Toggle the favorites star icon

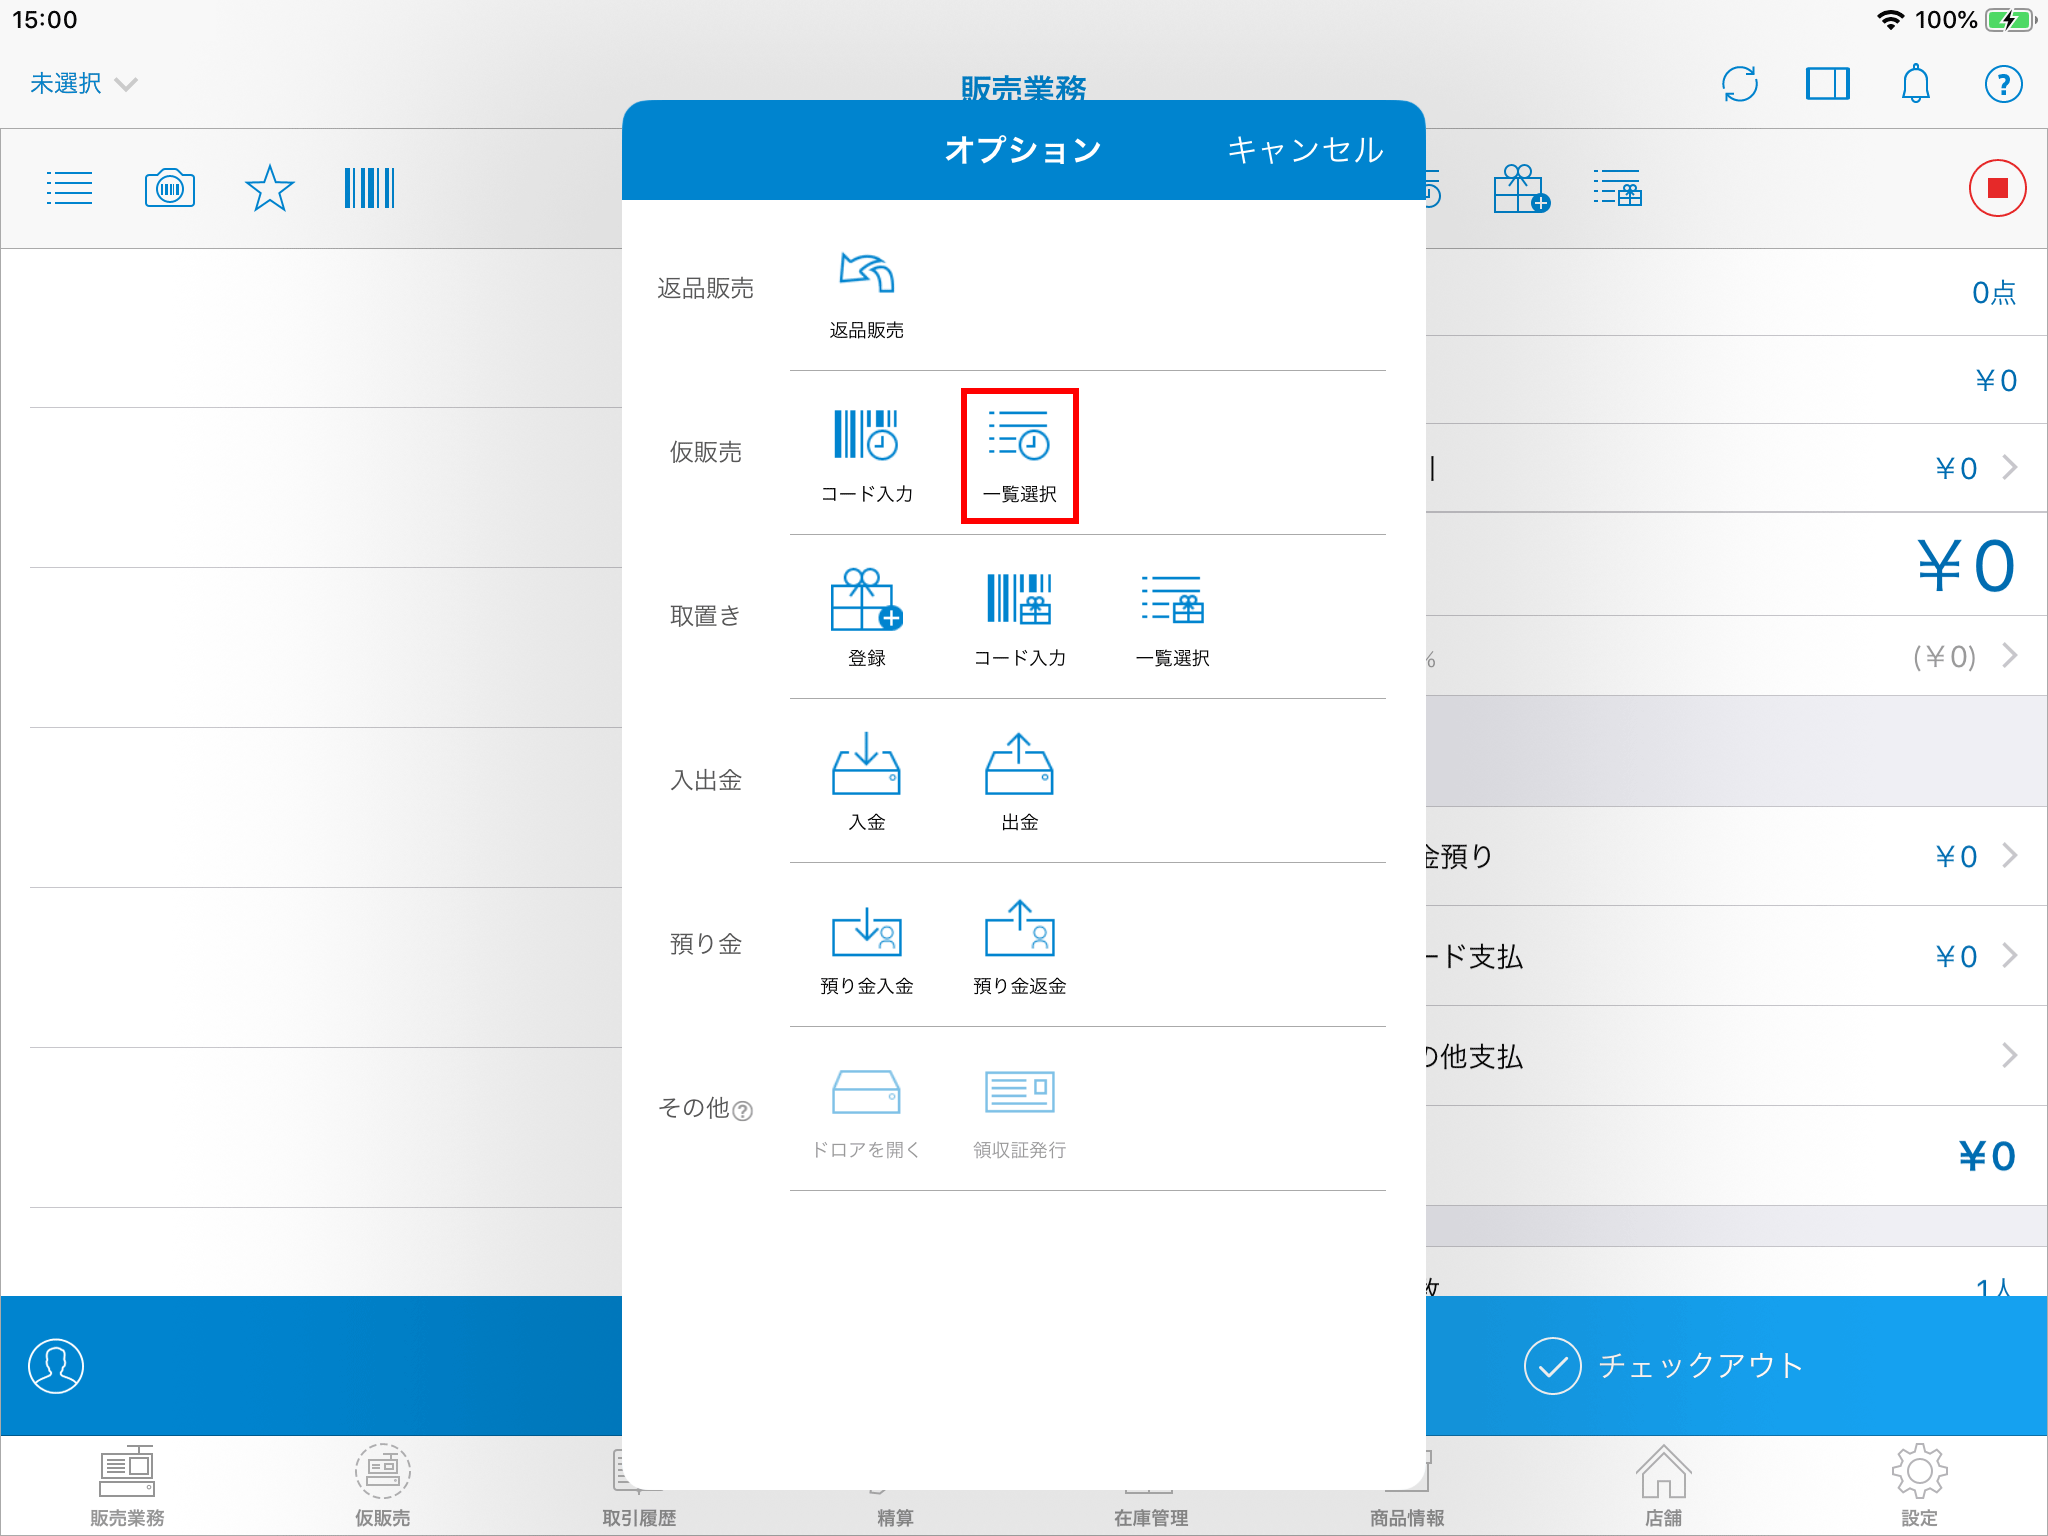269,188
